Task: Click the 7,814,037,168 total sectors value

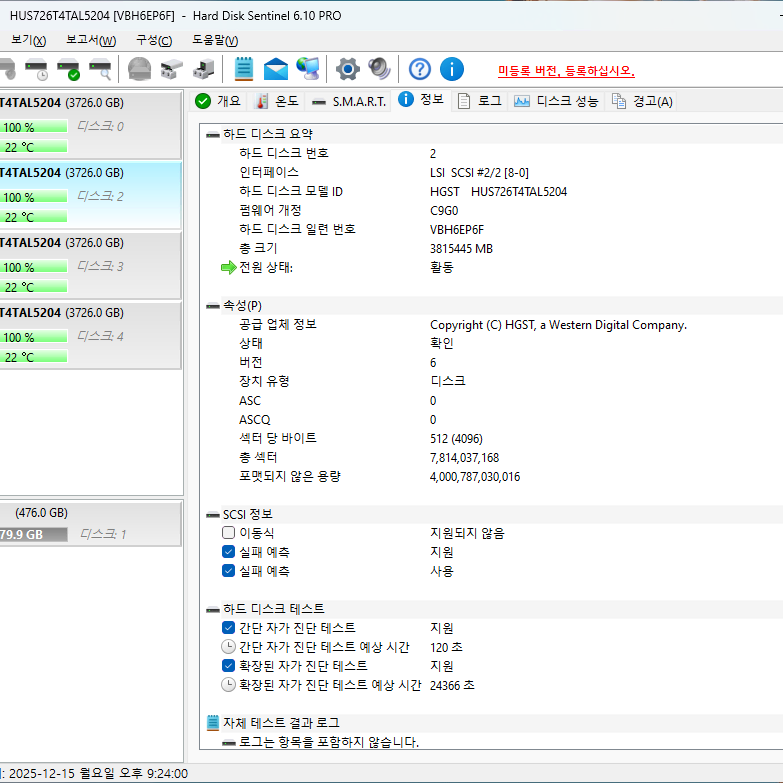Action: (x=464, y=457)
